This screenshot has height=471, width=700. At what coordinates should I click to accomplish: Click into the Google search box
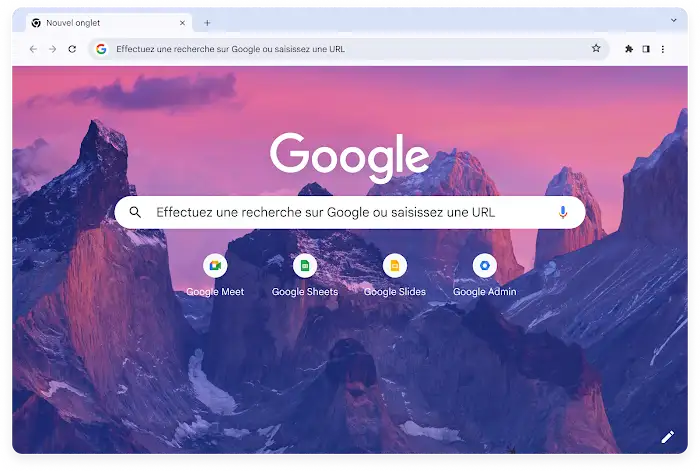tap(350, 213)
